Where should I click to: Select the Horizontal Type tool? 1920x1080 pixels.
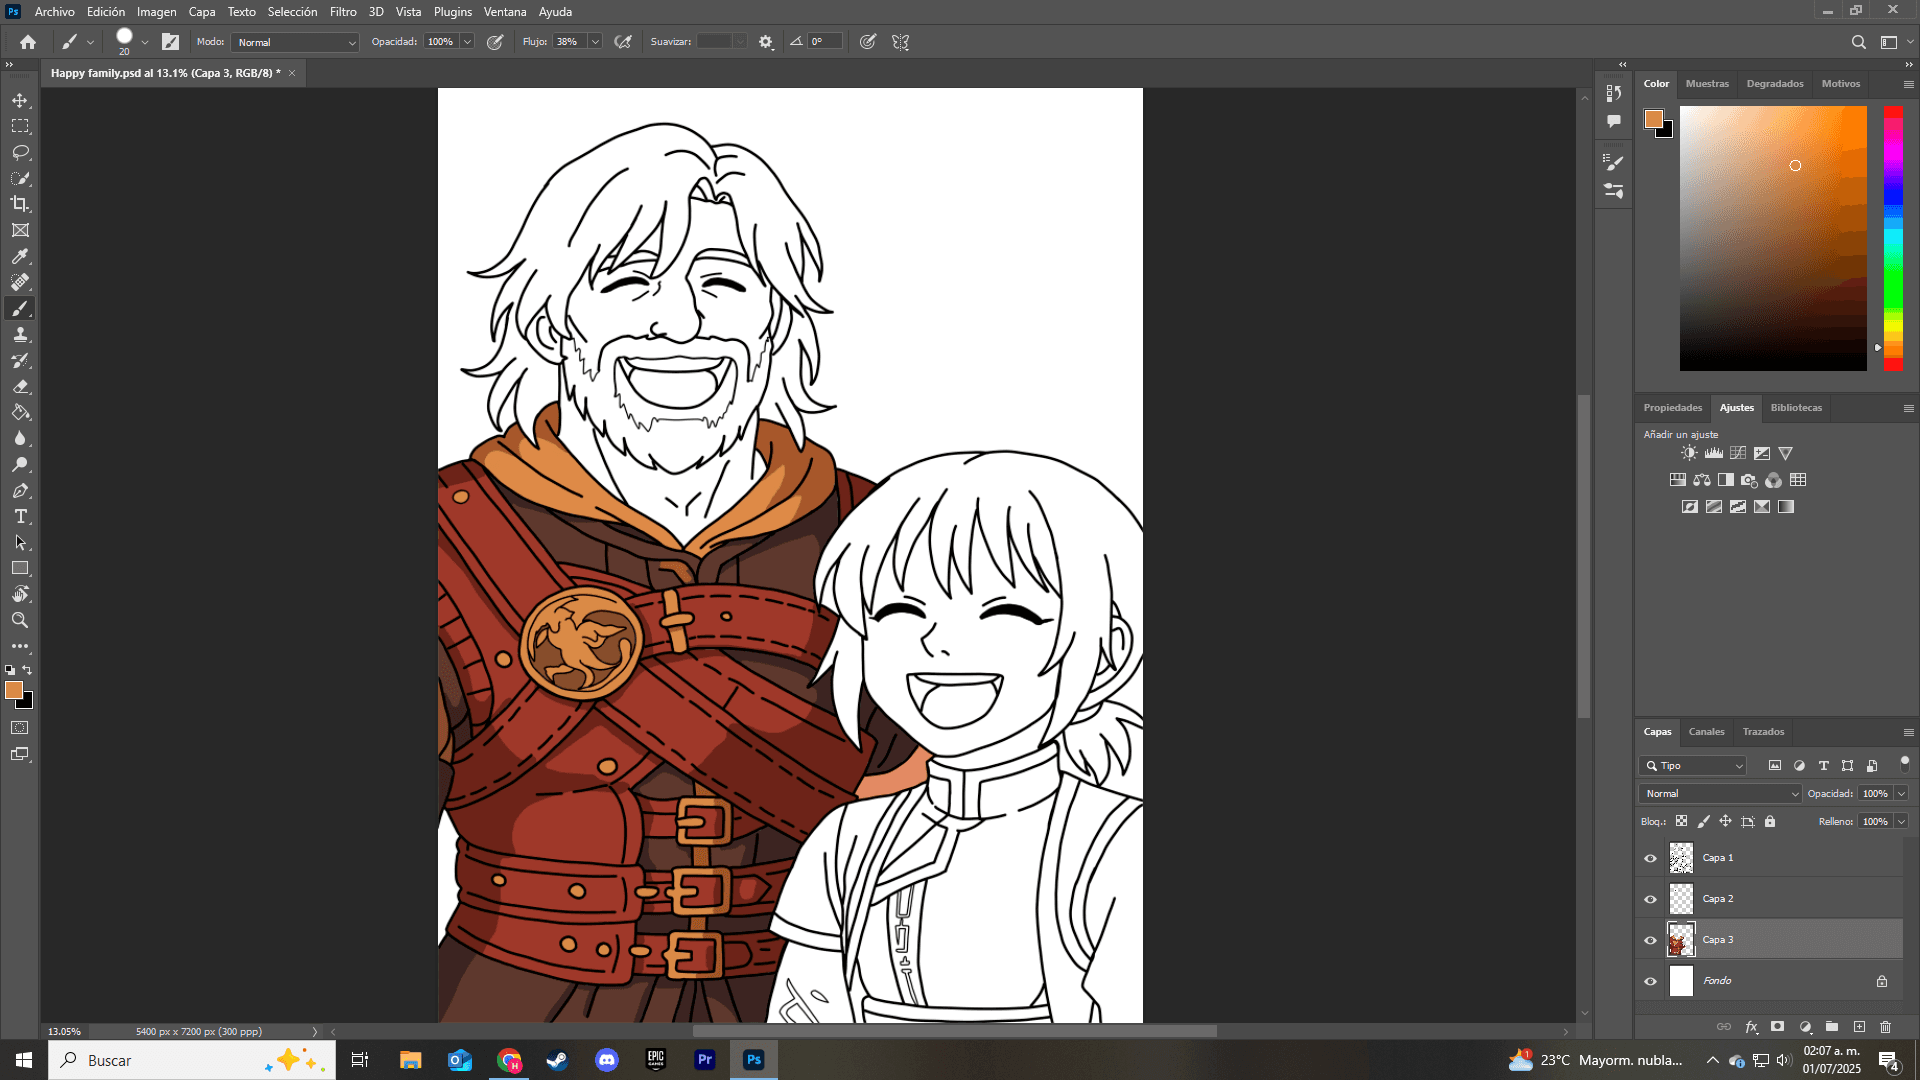pos(20,516)
